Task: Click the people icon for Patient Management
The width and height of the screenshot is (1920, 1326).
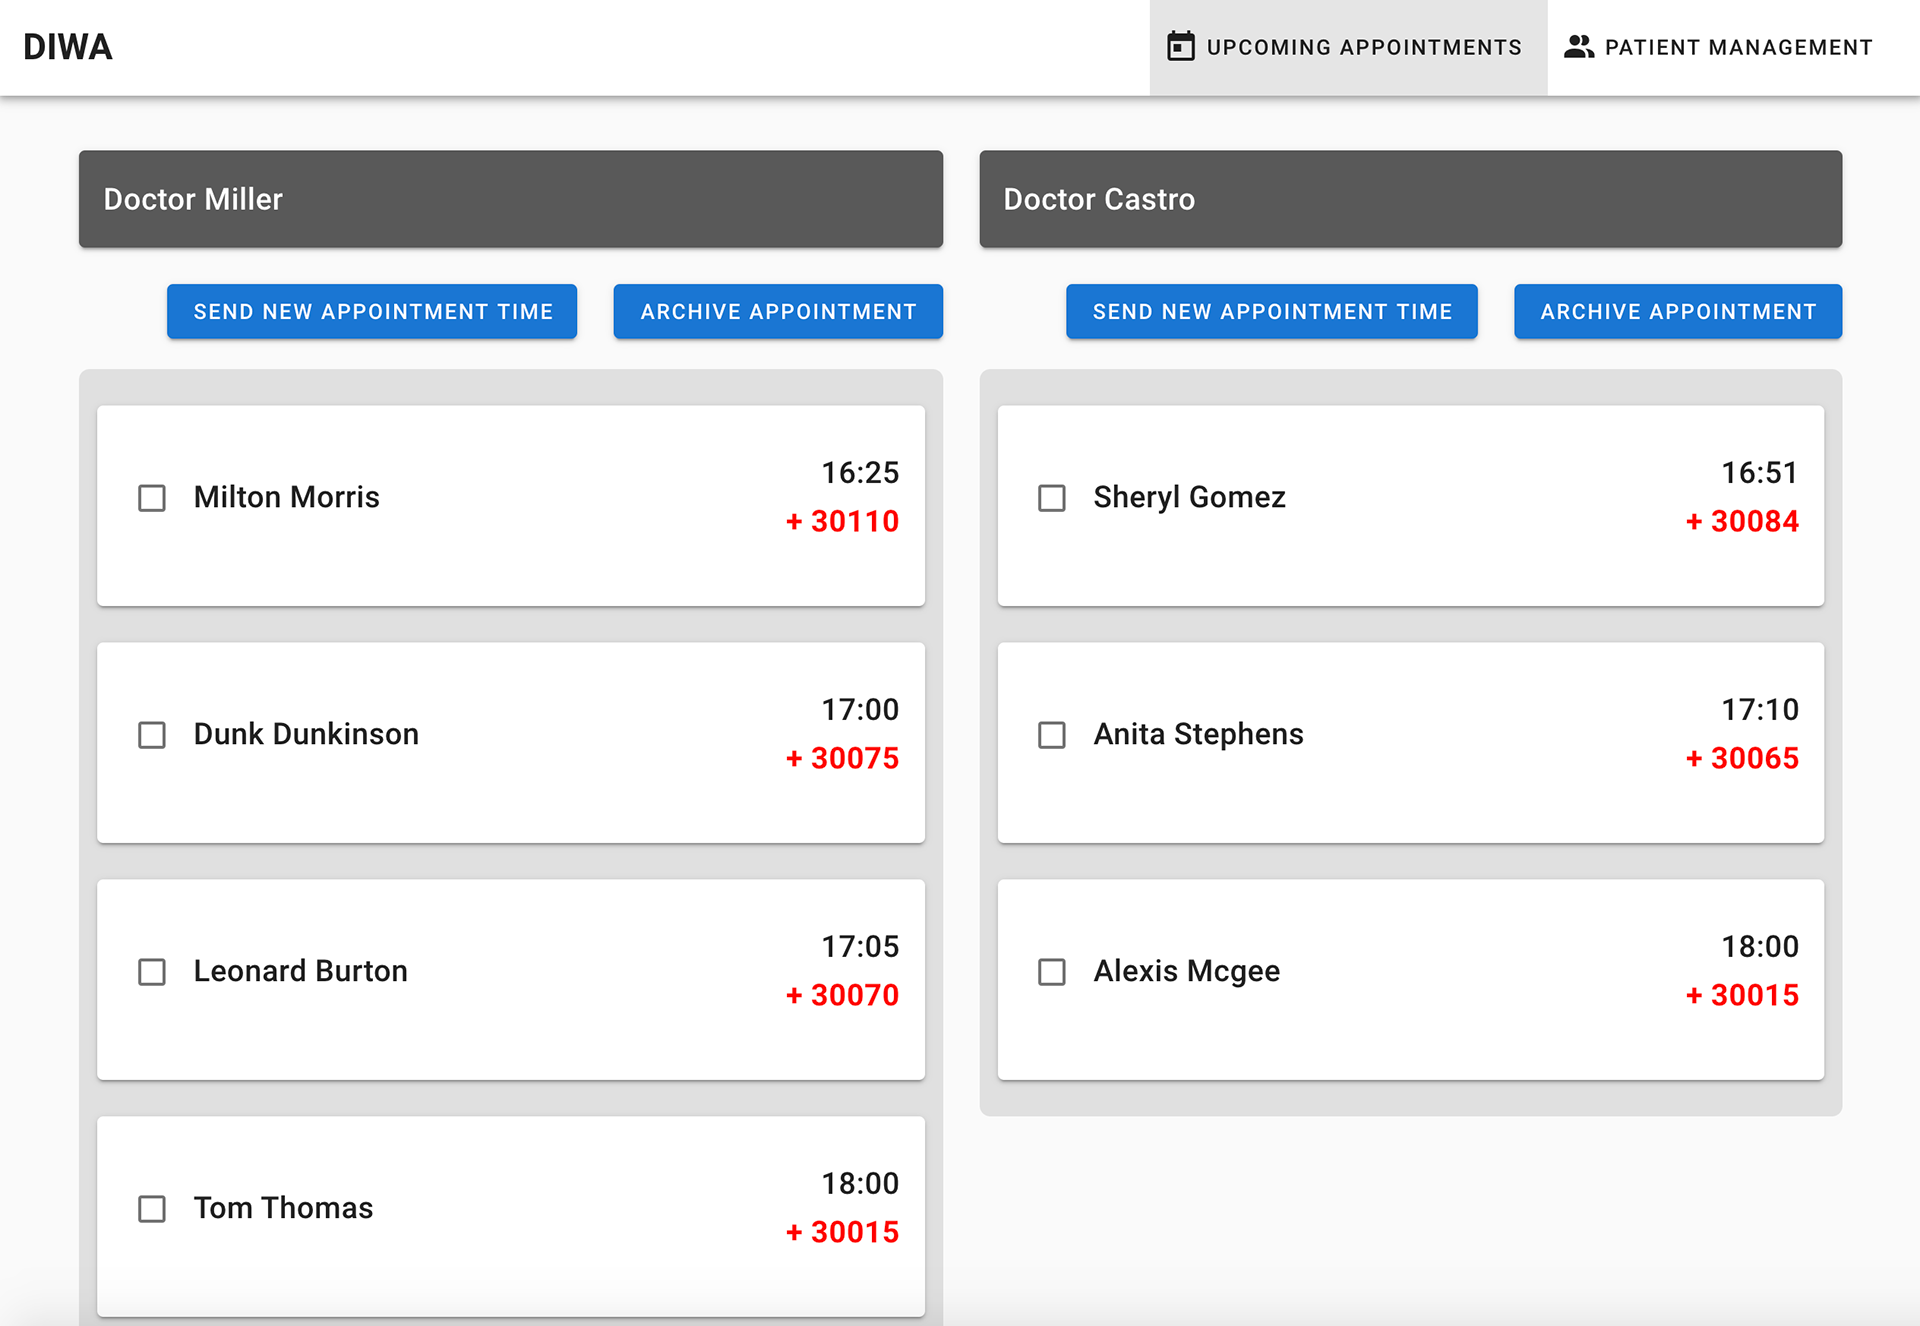Action: [x=1579, y=47]
